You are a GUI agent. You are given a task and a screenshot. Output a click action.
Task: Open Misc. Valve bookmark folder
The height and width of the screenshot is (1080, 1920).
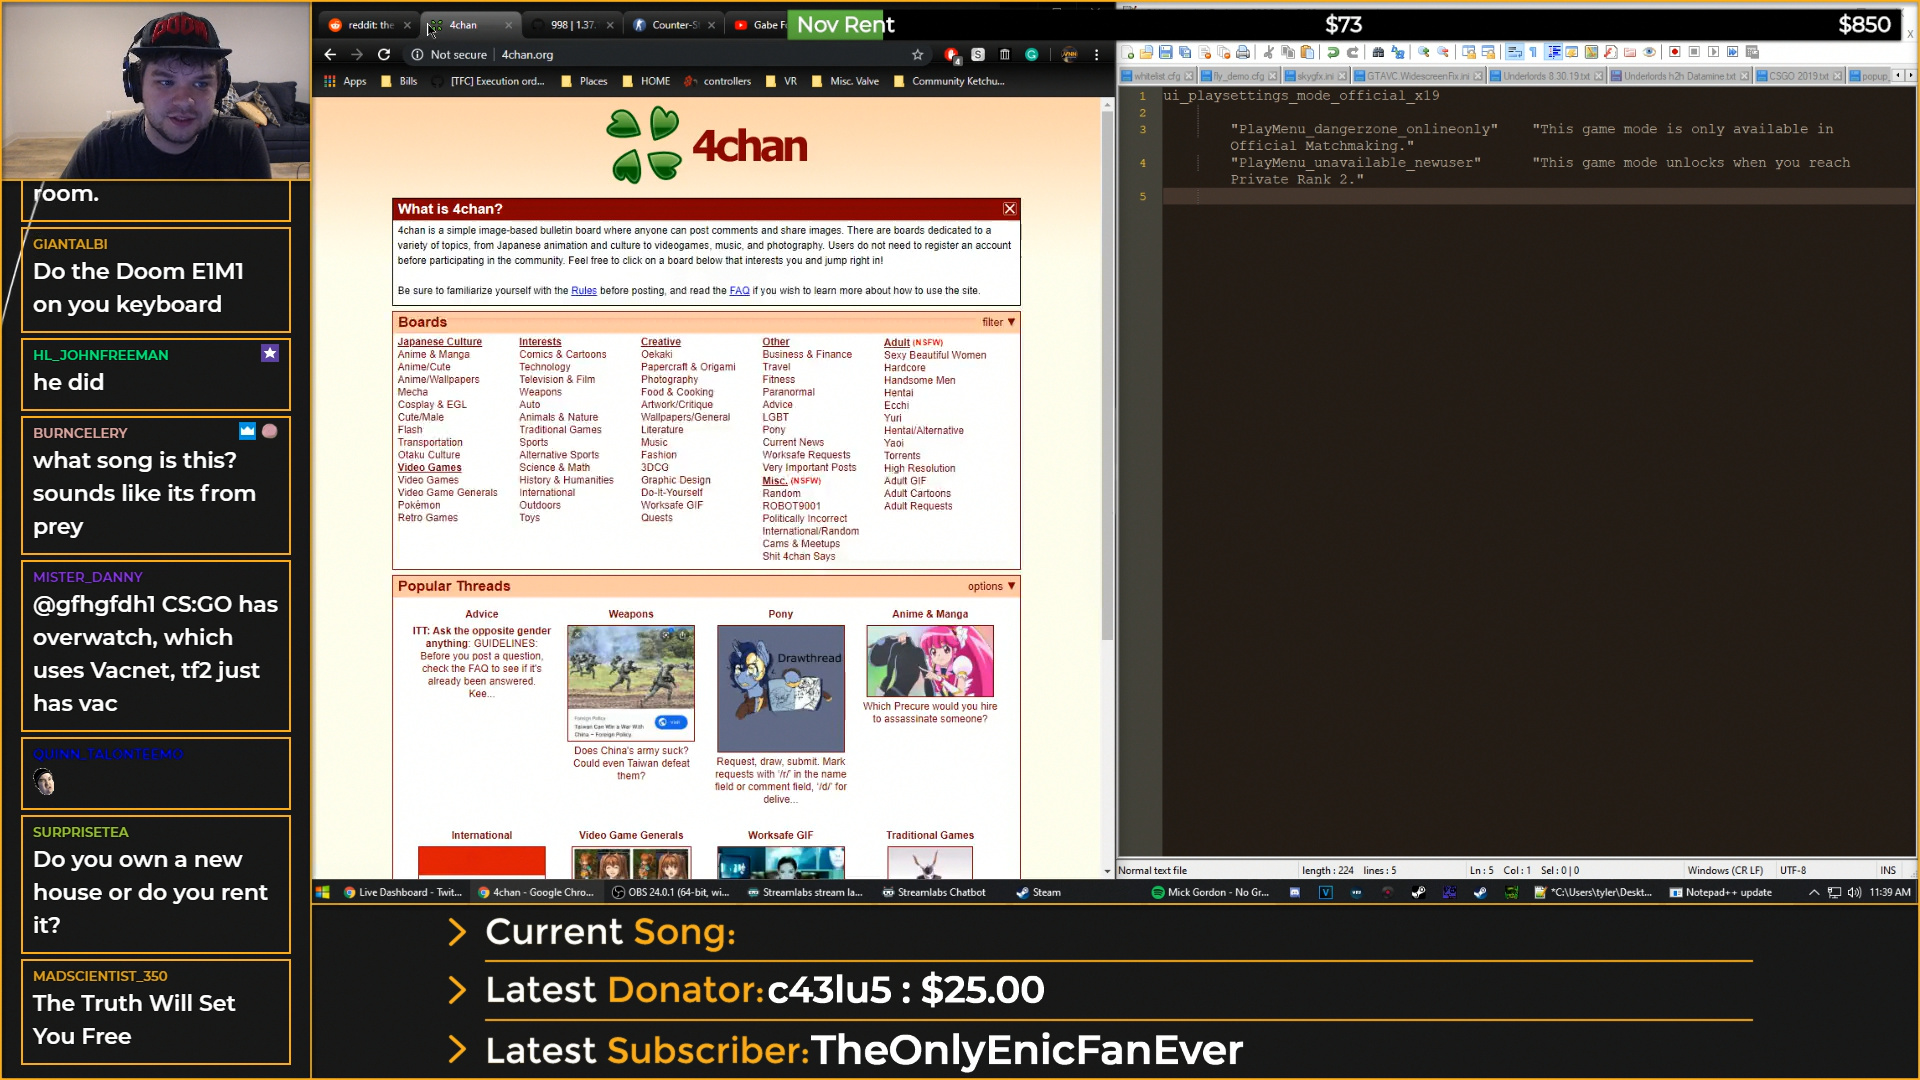(x=845, y=82)
